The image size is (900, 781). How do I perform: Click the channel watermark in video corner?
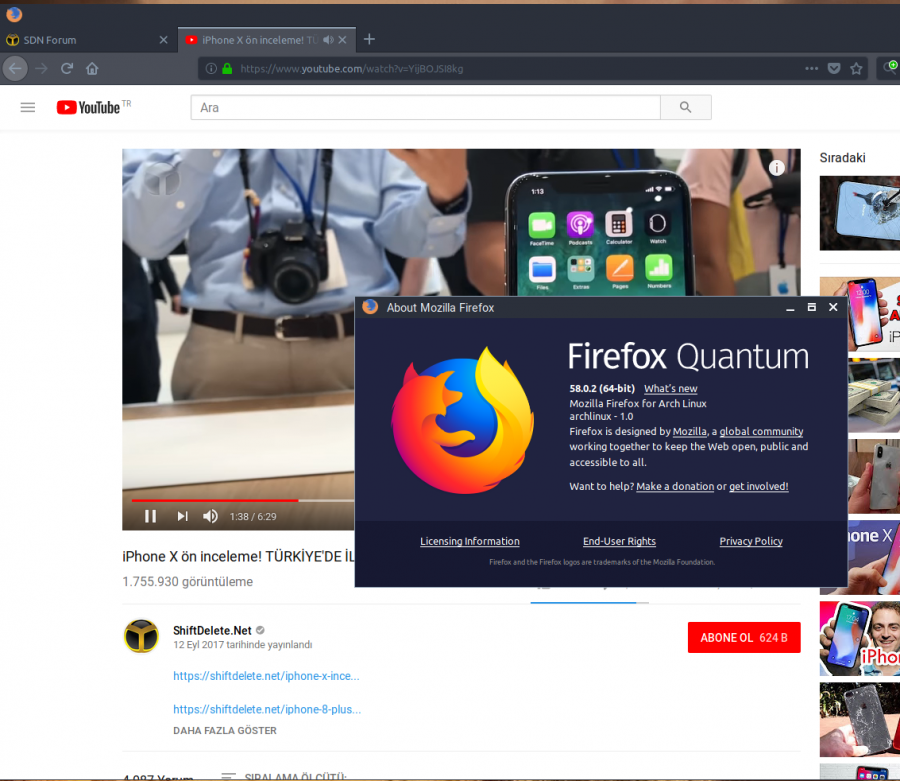coord(162,179)
